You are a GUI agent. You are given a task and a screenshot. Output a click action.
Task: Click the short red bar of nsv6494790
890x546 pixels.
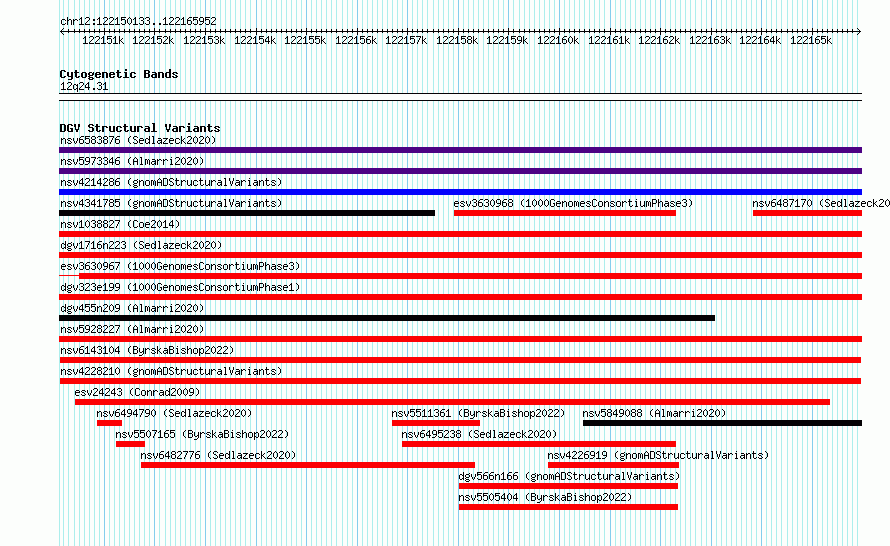109,423
